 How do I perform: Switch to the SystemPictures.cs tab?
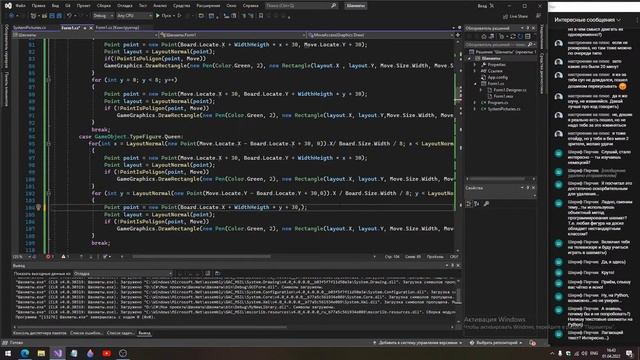pyautogui.click(x=29, y=28)
